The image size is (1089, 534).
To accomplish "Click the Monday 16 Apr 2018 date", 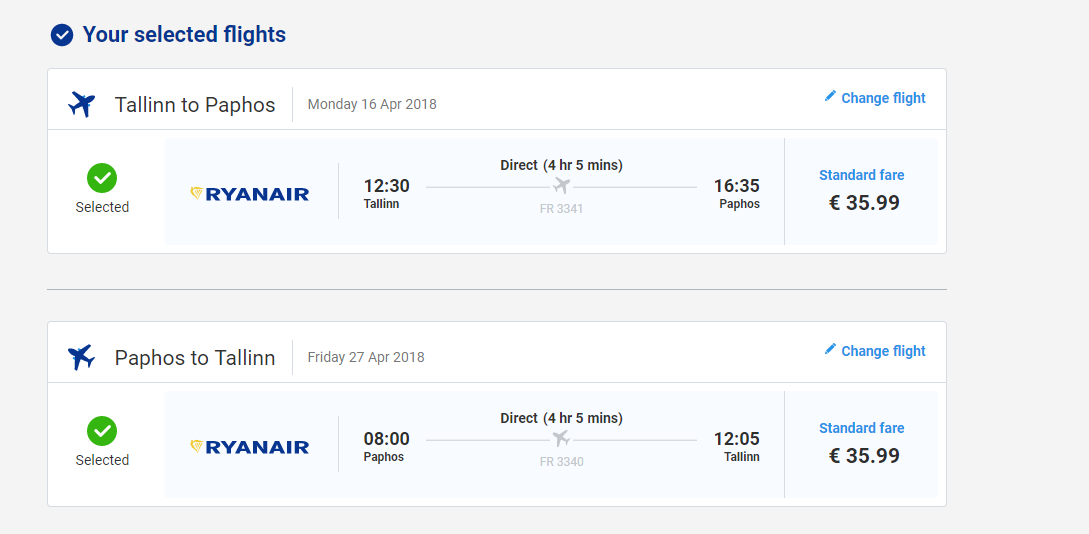I will [x=372, y=105].
